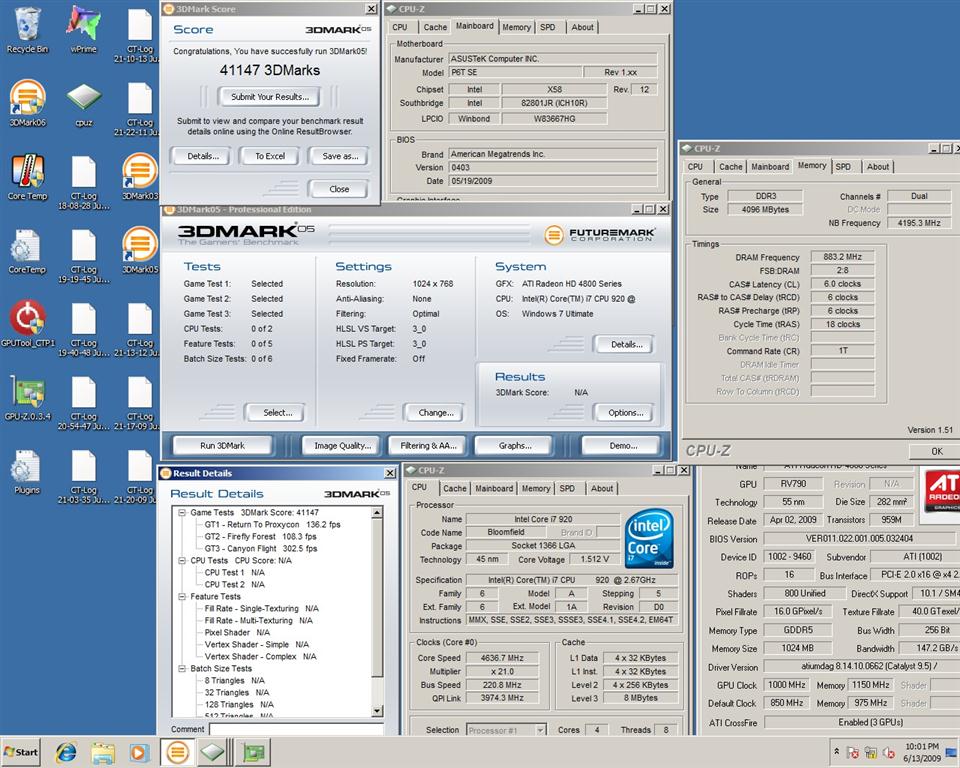This screenshot has height=768, width=960.
Task: Open Windows Explorer folder in taskbar
Action: (103, 752)
